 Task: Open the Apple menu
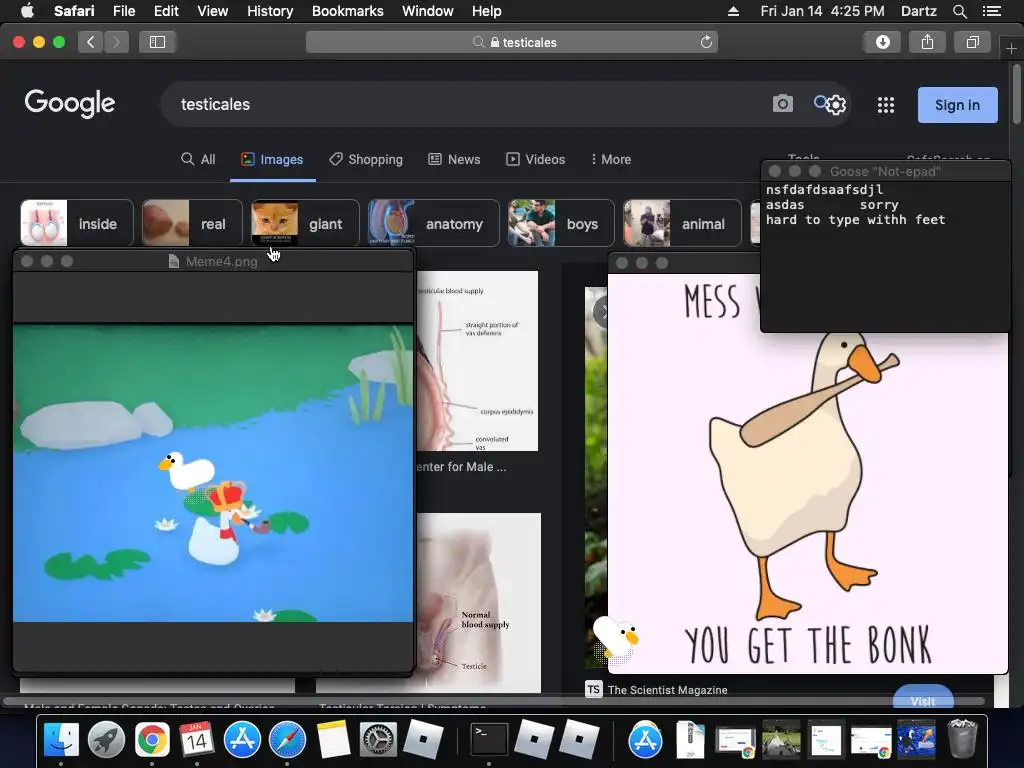point(27,10)
